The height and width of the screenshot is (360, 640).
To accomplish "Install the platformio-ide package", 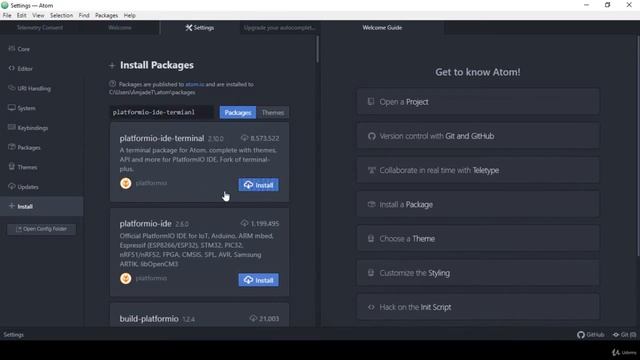I will coord(259,280).
